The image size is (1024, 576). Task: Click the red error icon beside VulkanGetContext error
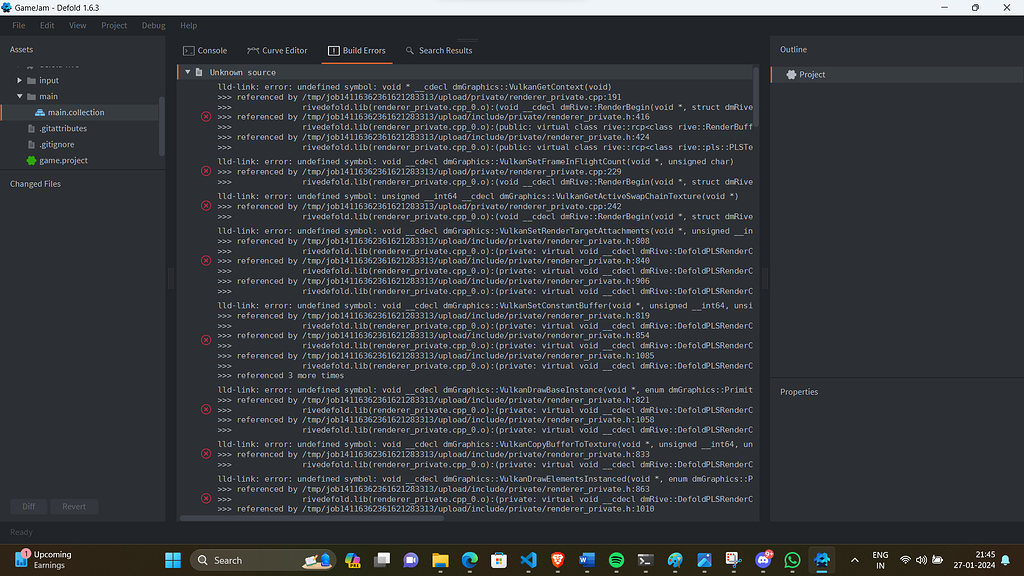point(205,117)
